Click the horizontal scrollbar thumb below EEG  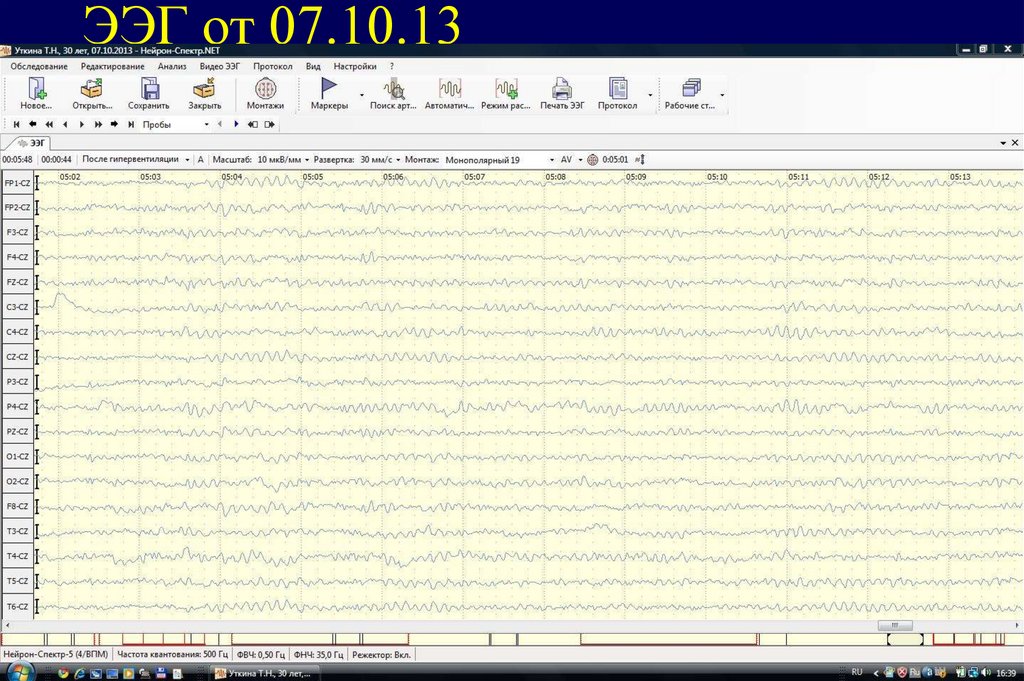(x=895, y=626)
